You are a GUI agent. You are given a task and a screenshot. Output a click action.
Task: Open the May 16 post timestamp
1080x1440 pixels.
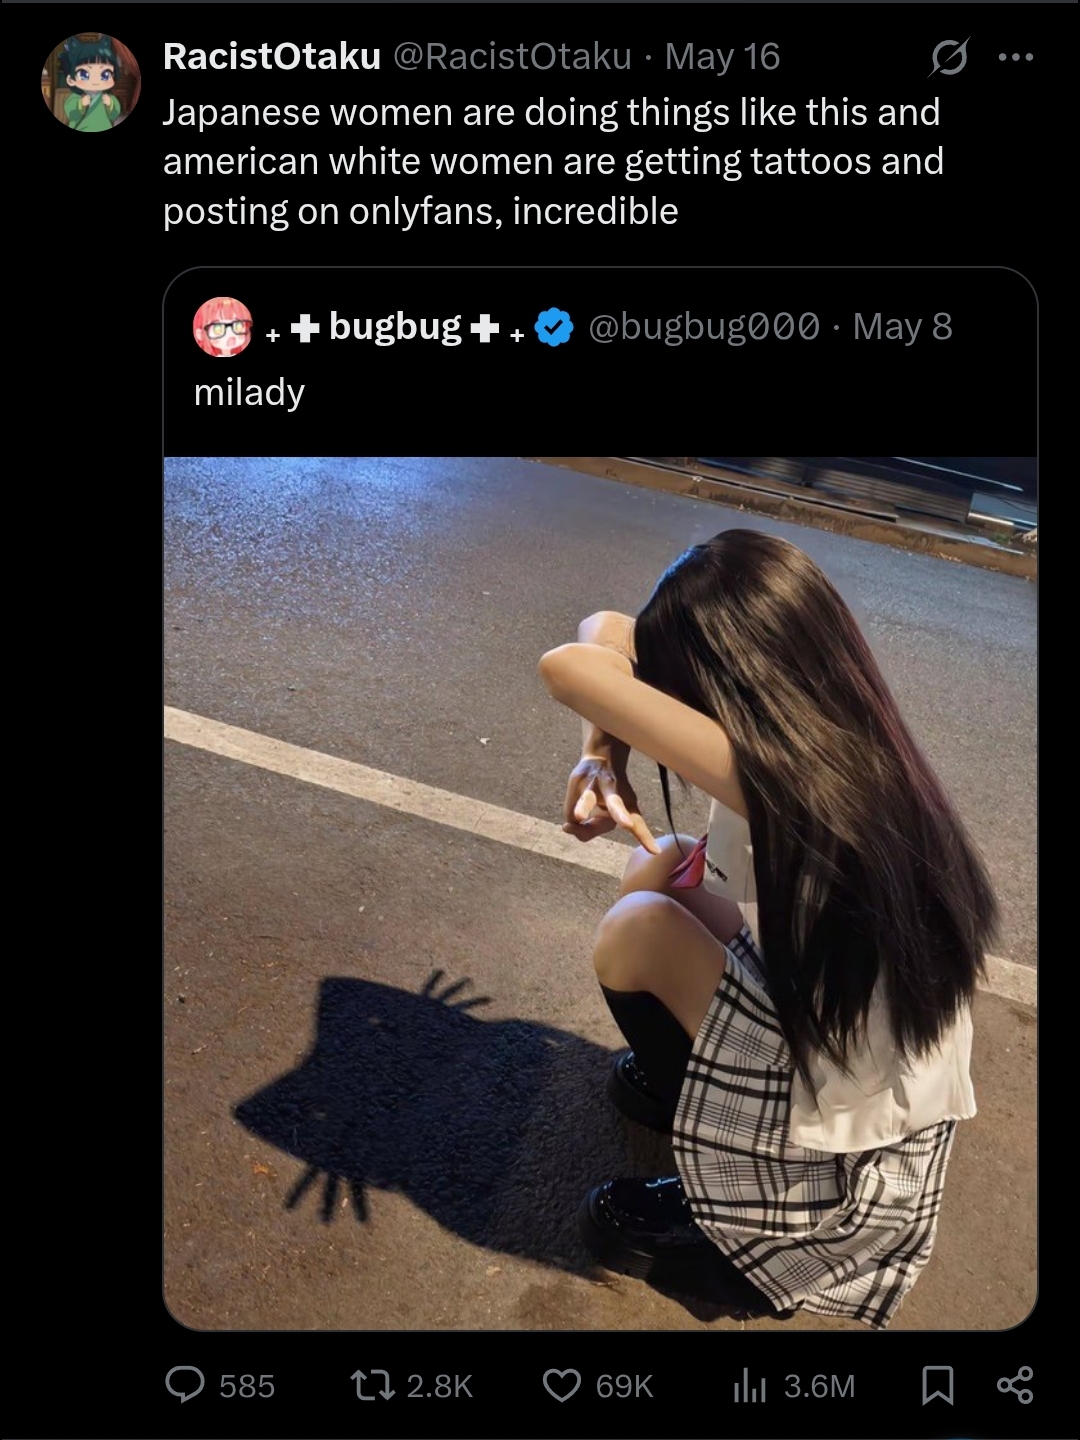[x=722, y=57]
